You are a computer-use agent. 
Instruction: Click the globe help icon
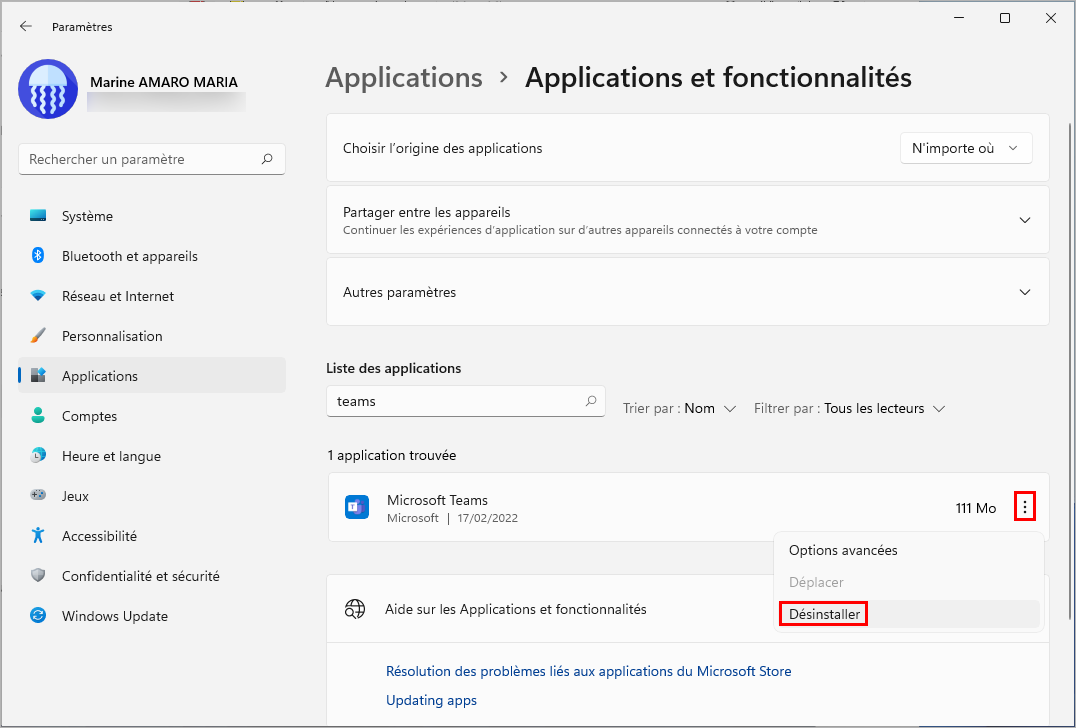pos(355,609)
